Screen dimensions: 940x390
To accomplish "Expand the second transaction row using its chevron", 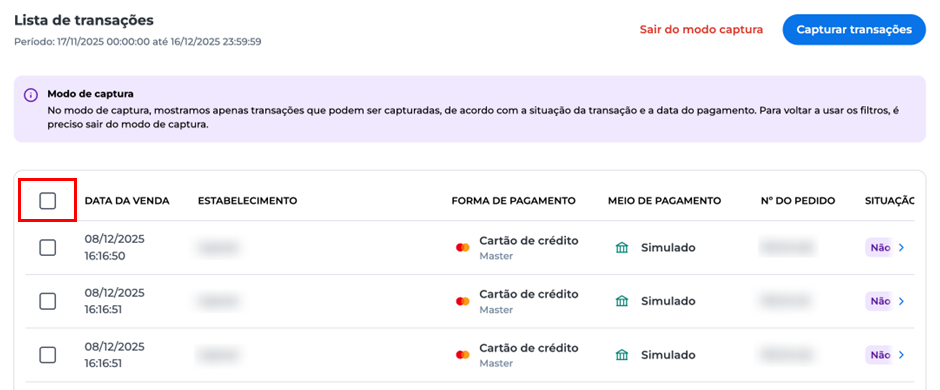I will tap(900, 301).
